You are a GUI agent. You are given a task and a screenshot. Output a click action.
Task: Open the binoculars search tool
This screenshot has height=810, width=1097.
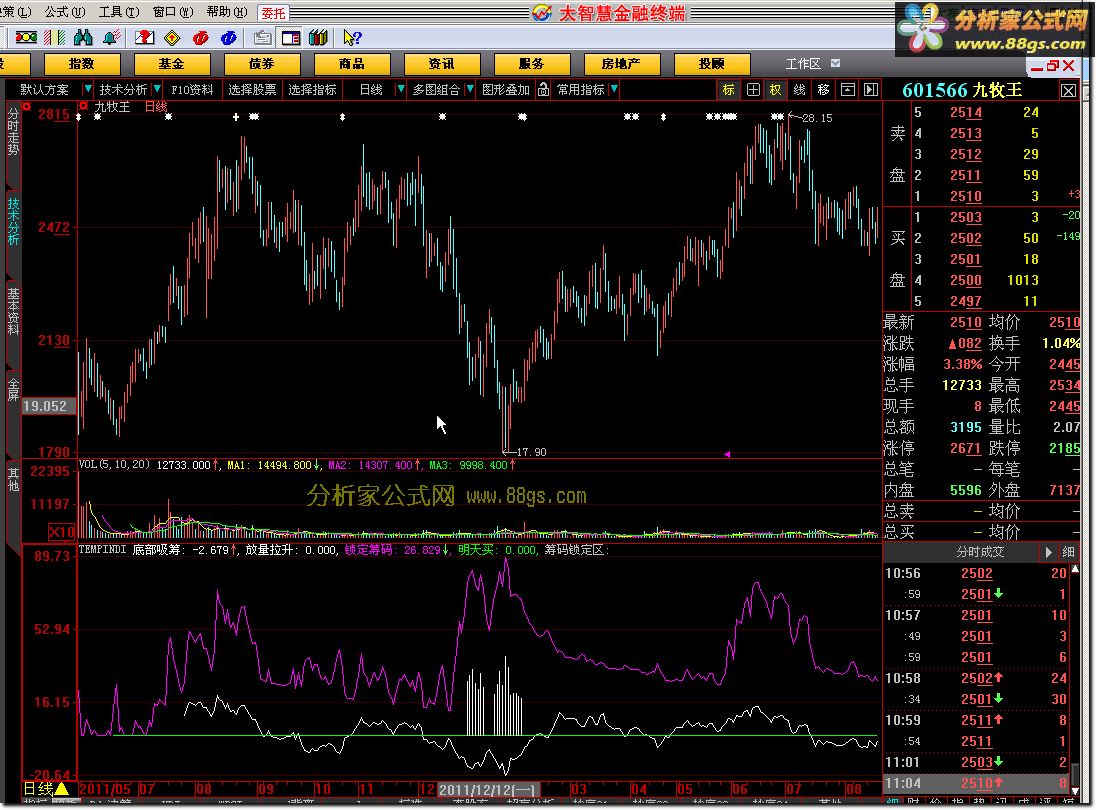click(x=83, y=37)
